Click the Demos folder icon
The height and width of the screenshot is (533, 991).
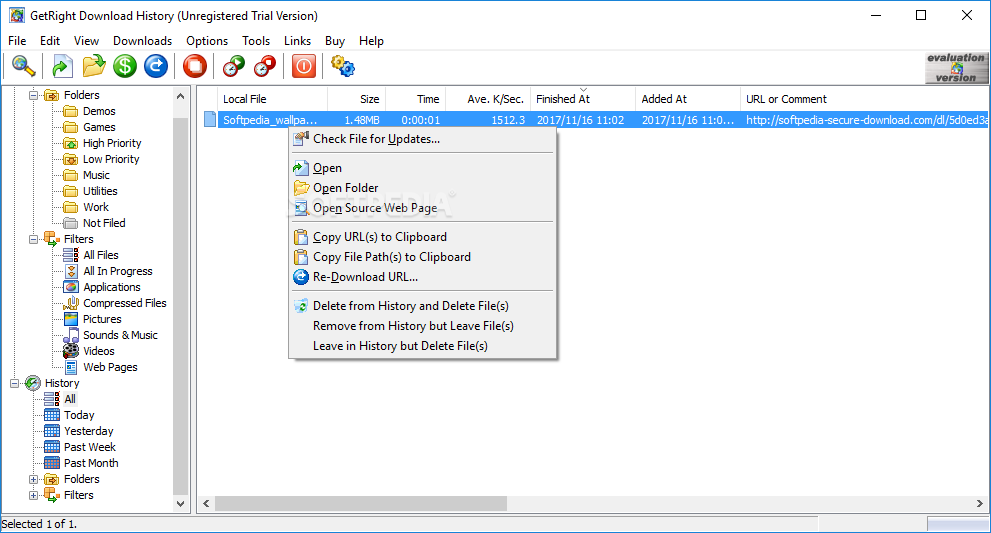[71, 111]
